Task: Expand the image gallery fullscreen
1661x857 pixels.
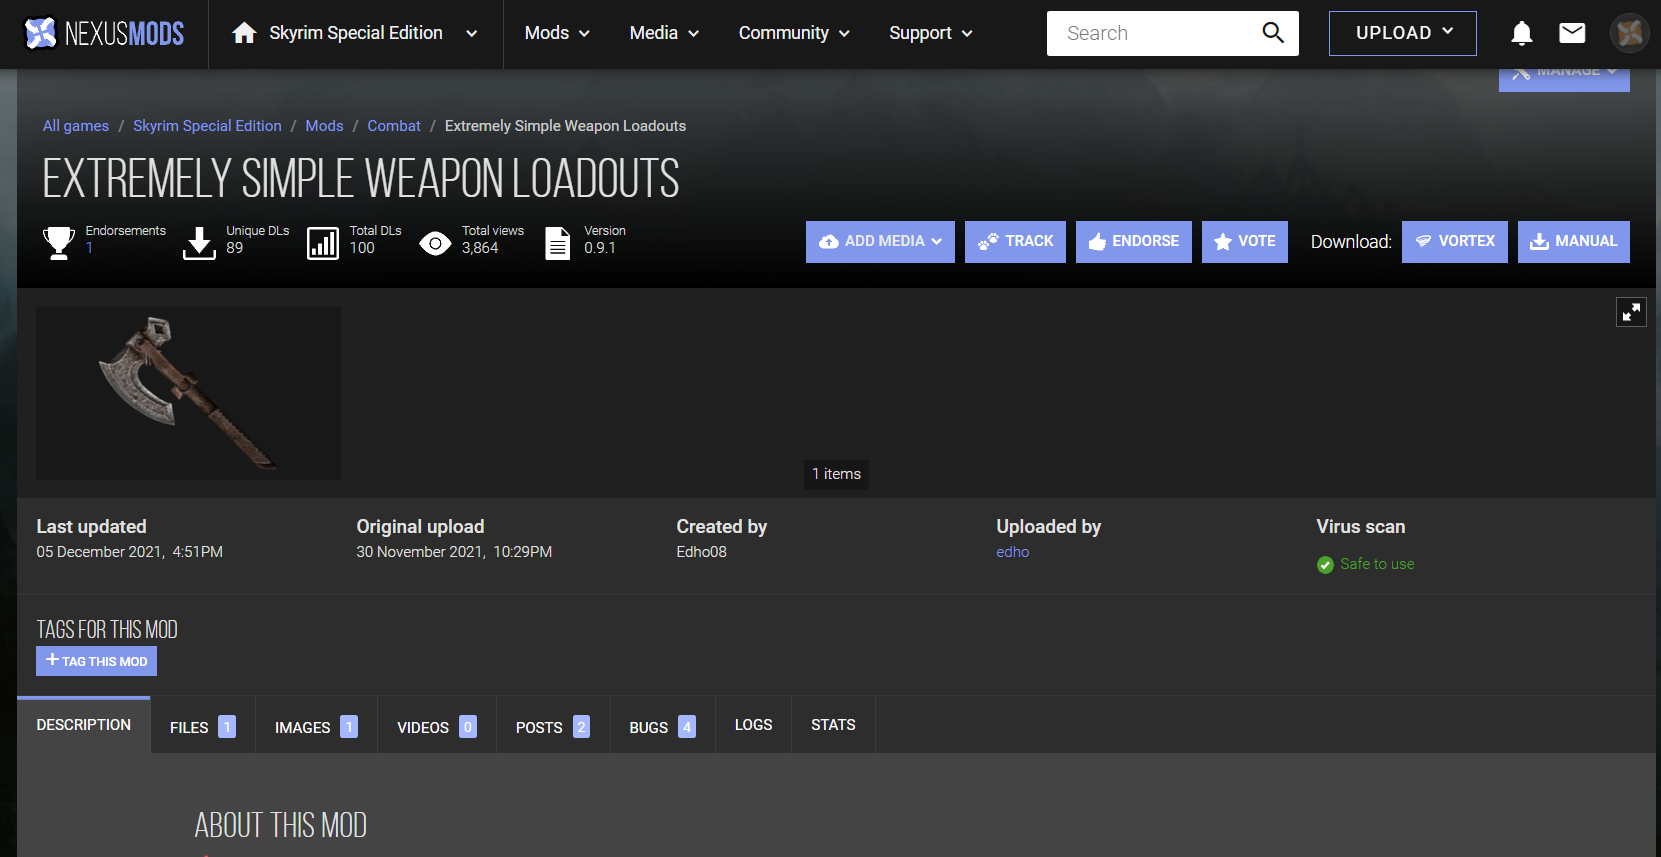Action: [x=1631, y=313]
